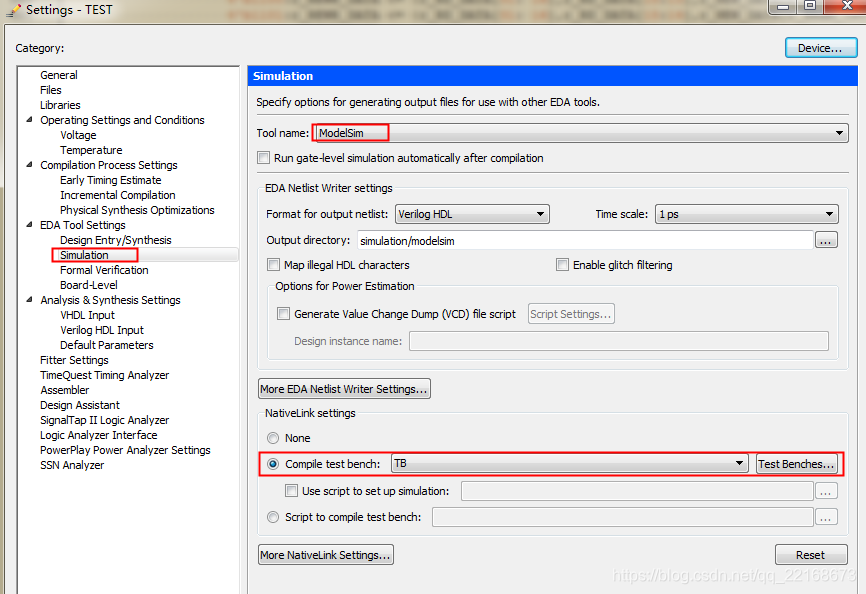866x594 pixels.
Task: Click the Device... button
Action: click(821, 48)
